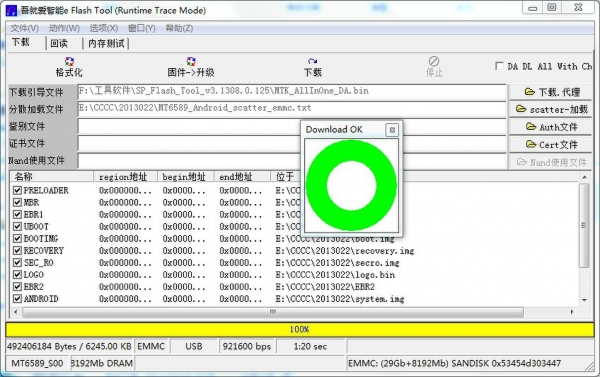Click the 固件->升级 firmware upgrade icon
Viewport: 600px width, 377px height.
[191, 61]
